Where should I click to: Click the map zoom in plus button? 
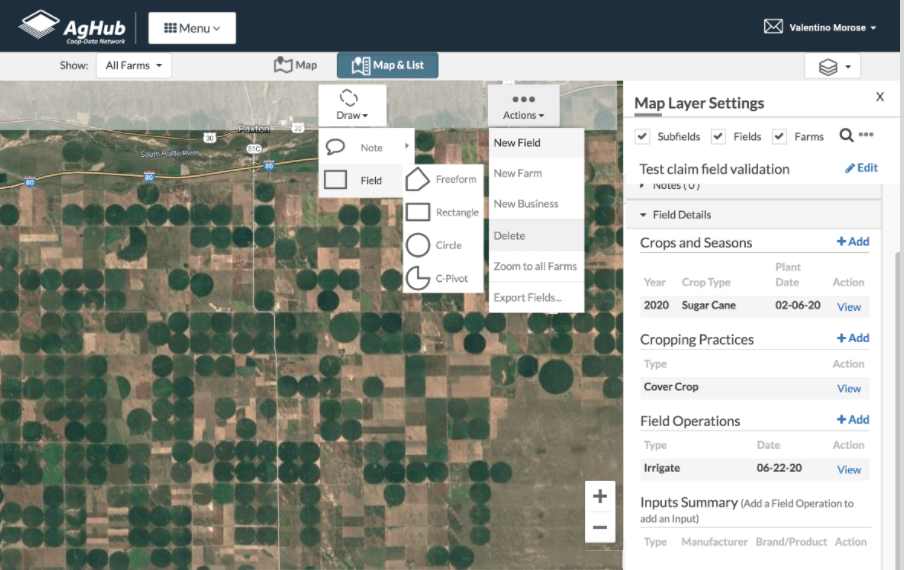pyautogui.click(x=600, y=497)
